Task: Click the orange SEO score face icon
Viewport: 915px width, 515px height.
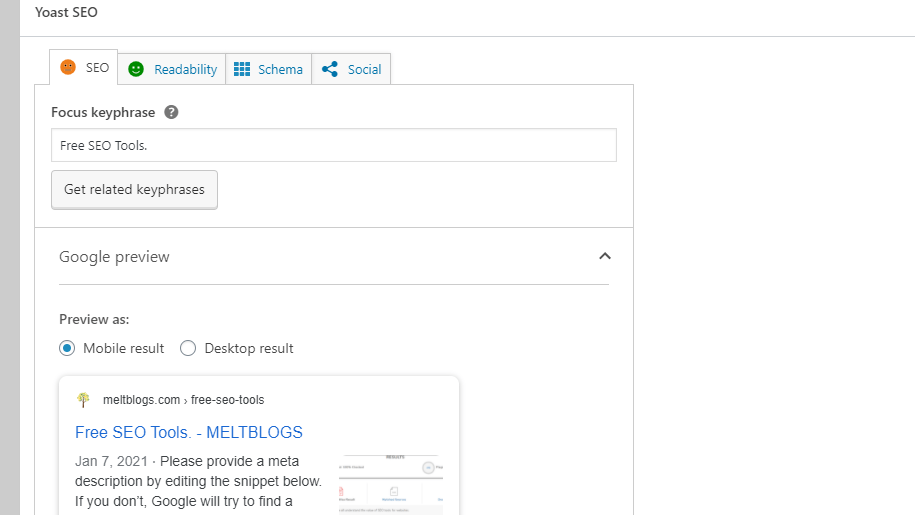Action: tap(68, 67)
